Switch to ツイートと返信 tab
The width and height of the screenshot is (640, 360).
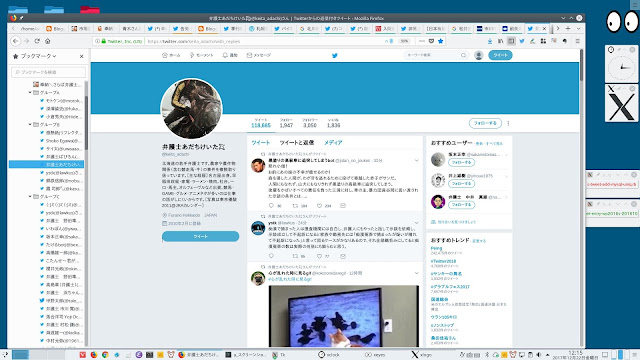coord(297,142)
